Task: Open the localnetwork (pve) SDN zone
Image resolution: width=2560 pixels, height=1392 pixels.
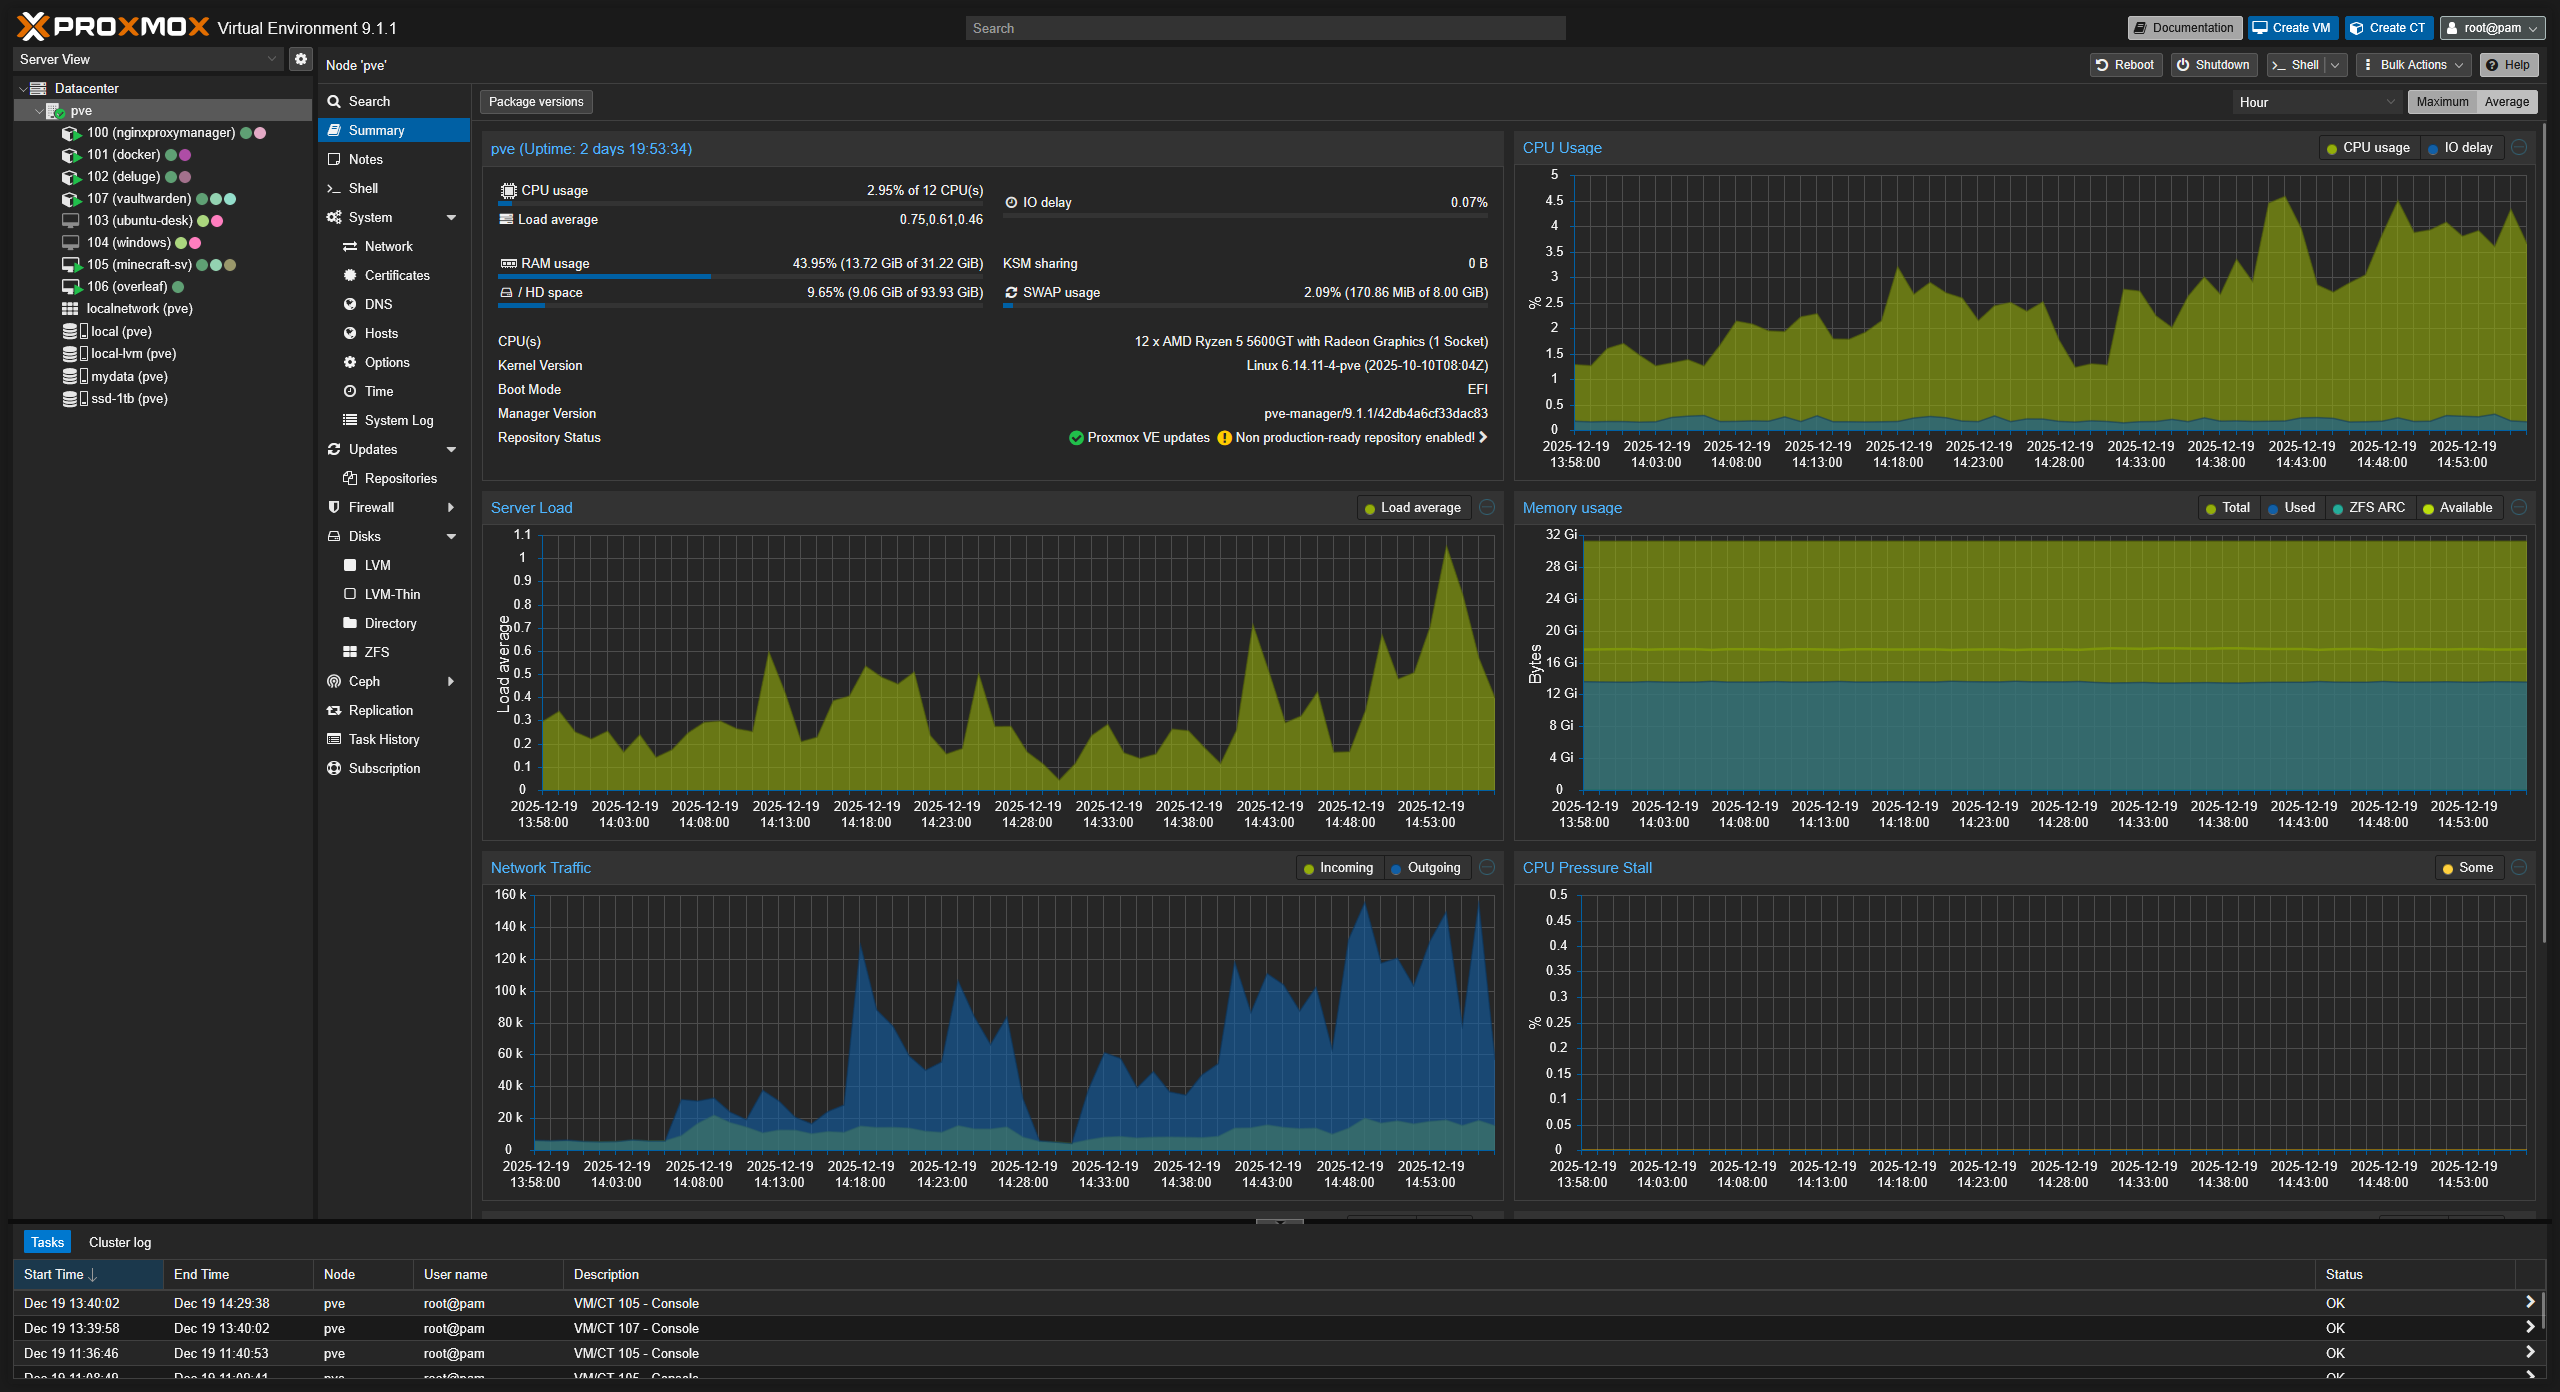Action: 139,308
